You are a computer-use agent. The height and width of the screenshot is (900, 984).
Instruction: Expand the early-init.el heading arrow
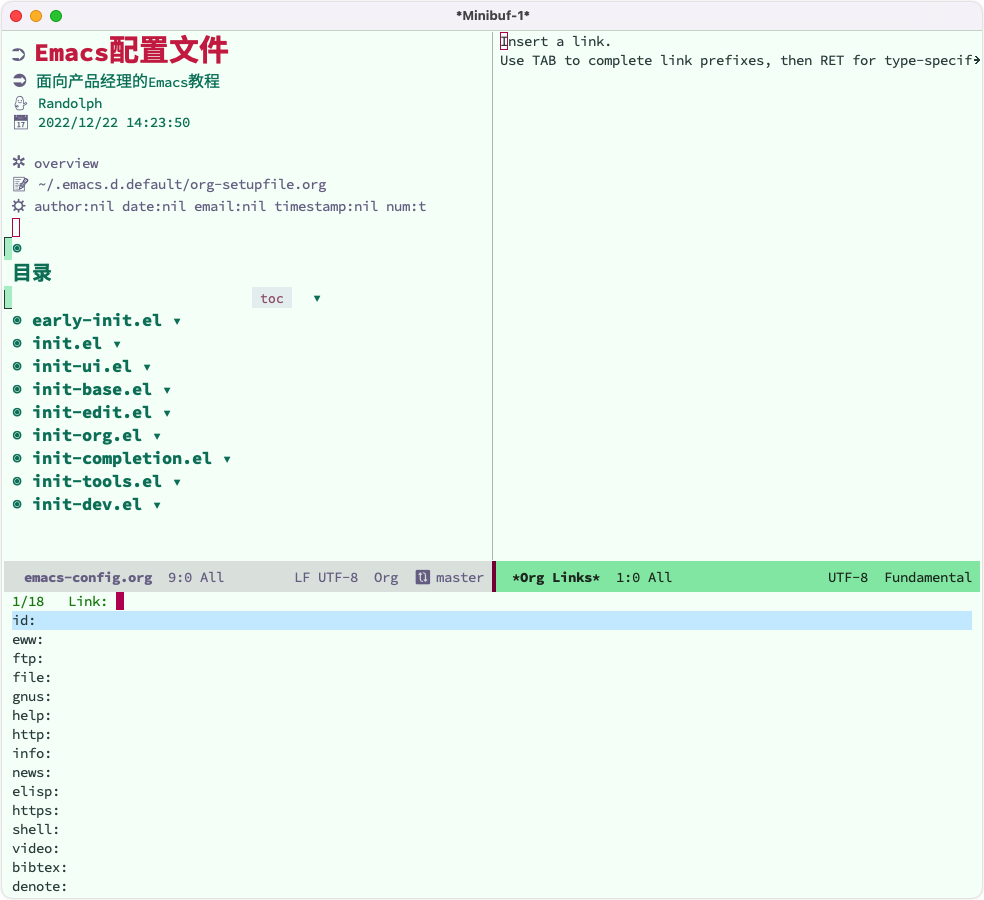click(x=177, y=321)
